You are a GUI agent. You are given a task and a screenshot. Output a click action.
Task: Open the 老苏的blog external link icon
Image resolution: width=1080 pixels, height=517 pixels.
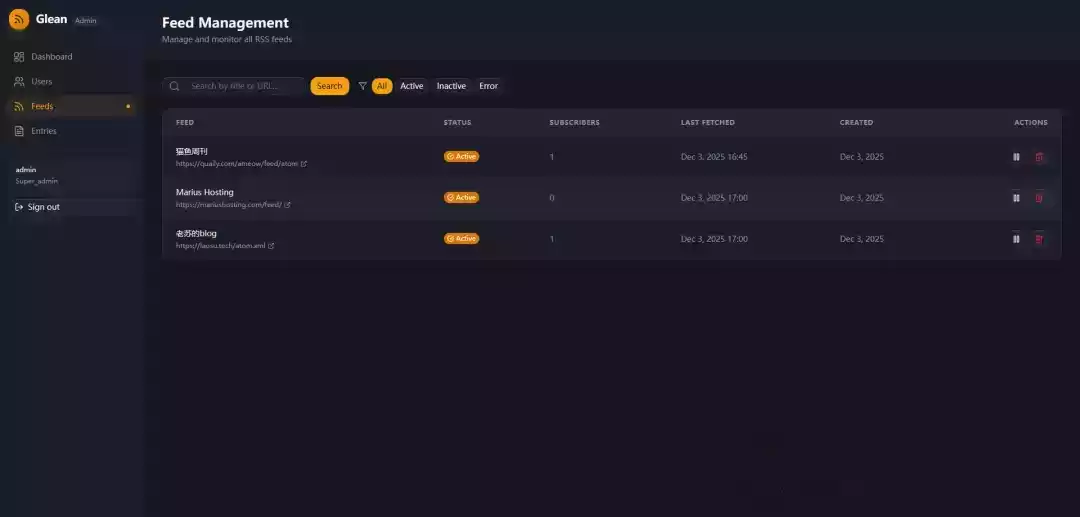tap(271, 246)
